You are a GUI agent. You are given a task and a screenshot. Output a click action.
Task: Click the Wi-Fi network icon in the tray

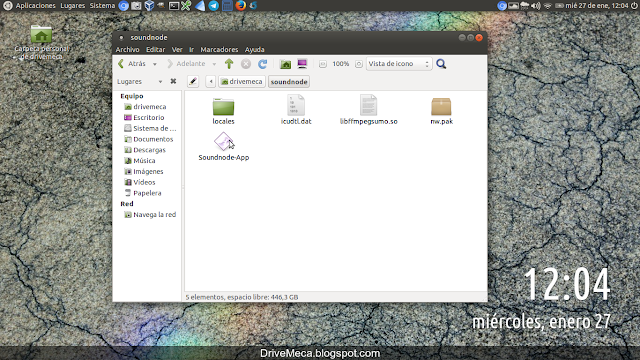[548, 6]
